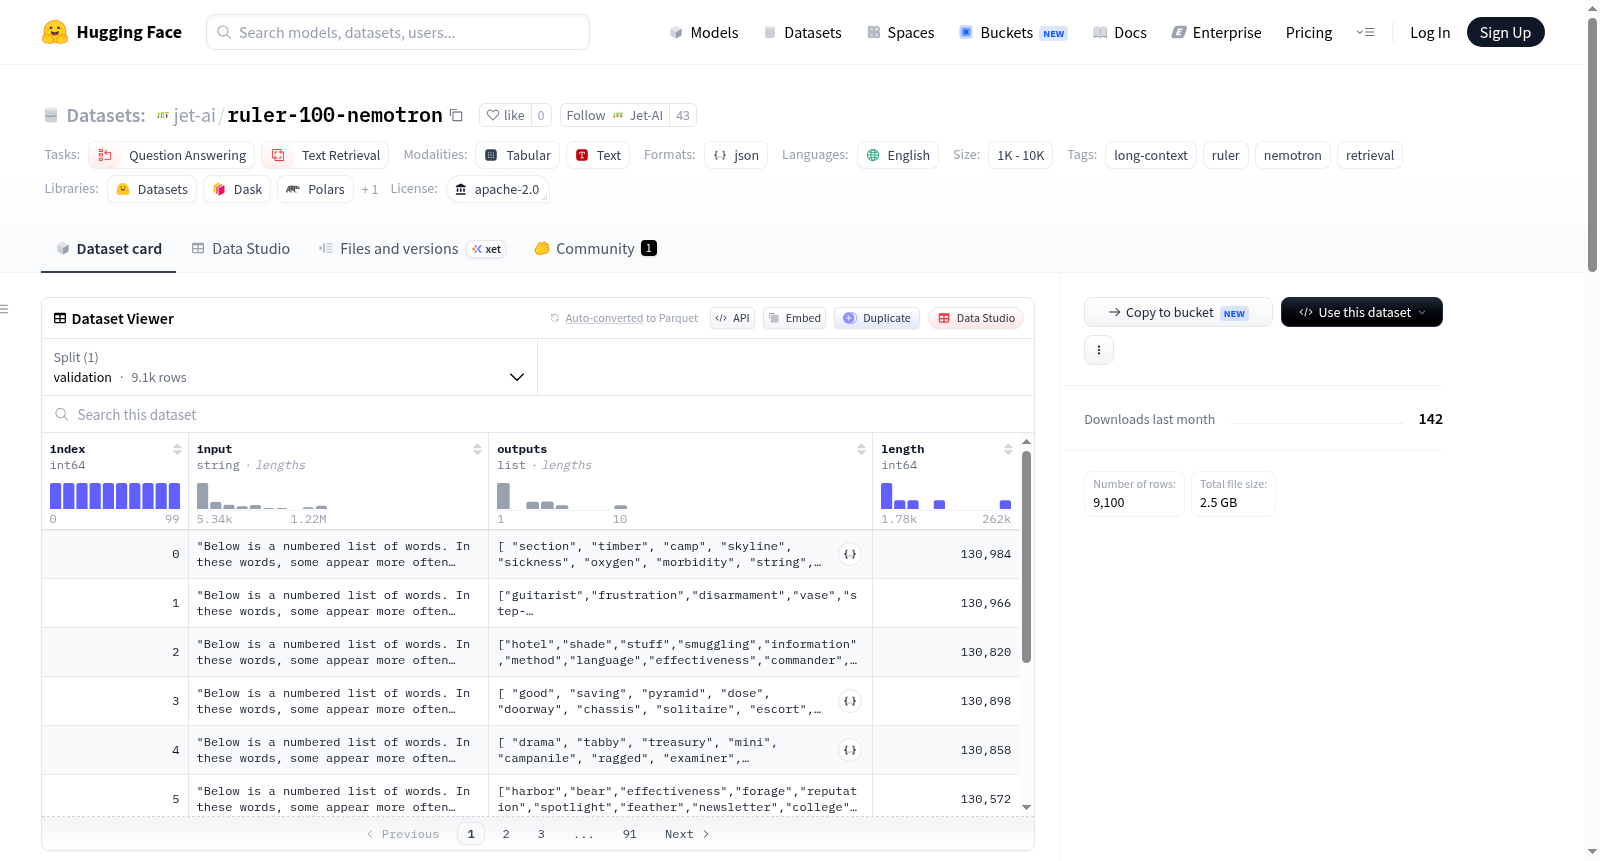Jump to page 91 of the viewer
Image resolution: width=1600 pixels, height=861 pixels.
point(629,834)
